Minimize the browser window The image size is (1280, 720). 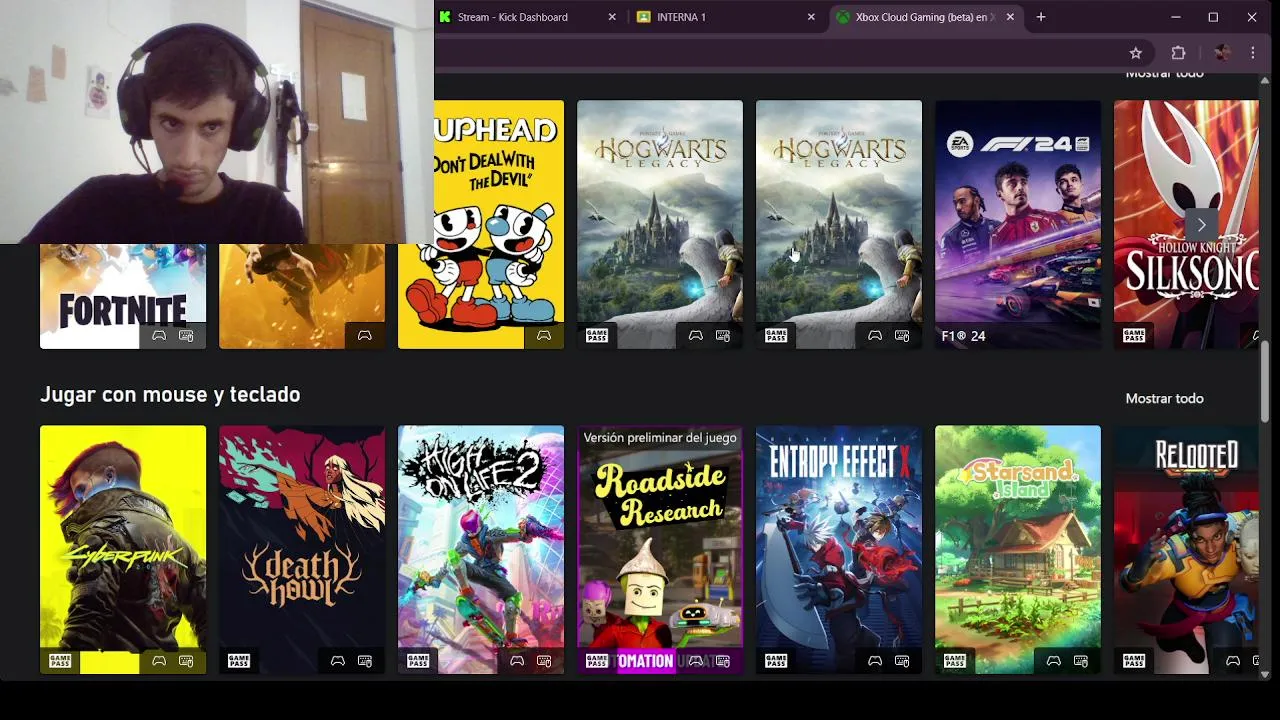1176,17
